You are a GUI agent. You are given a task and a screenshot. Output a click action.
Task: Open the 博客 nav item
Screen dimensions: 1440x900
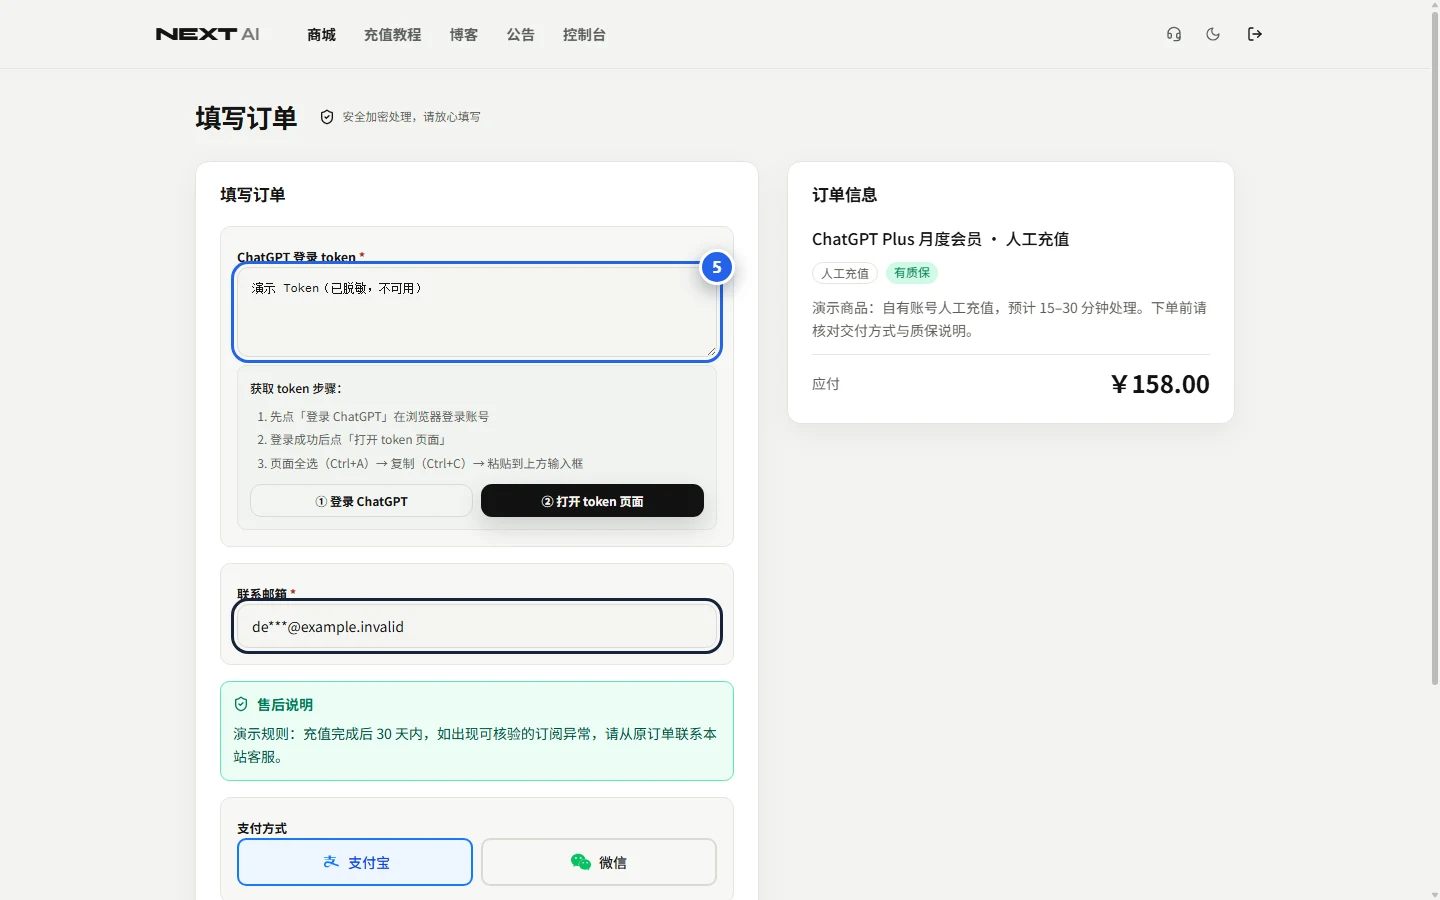[464, 34]
